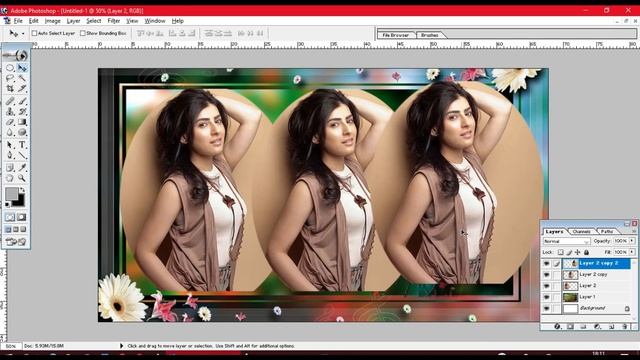Select the Dodge tool
Screen dimensions: 640x360
[22, 132]
